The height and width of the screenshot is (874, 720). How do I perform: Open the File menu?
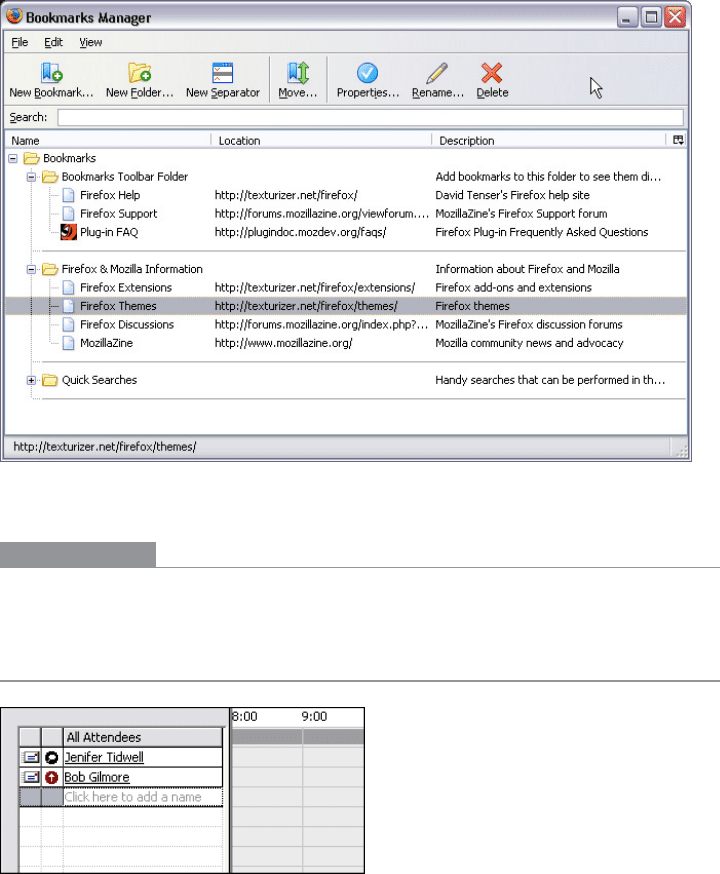pos(20,42)
